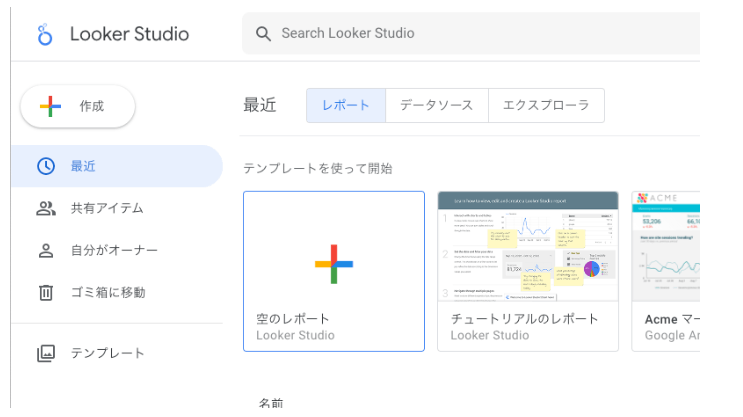This screenshot has width=743, height=417.
Task: Click the 作成 create button
Action: tap(78, 106)
